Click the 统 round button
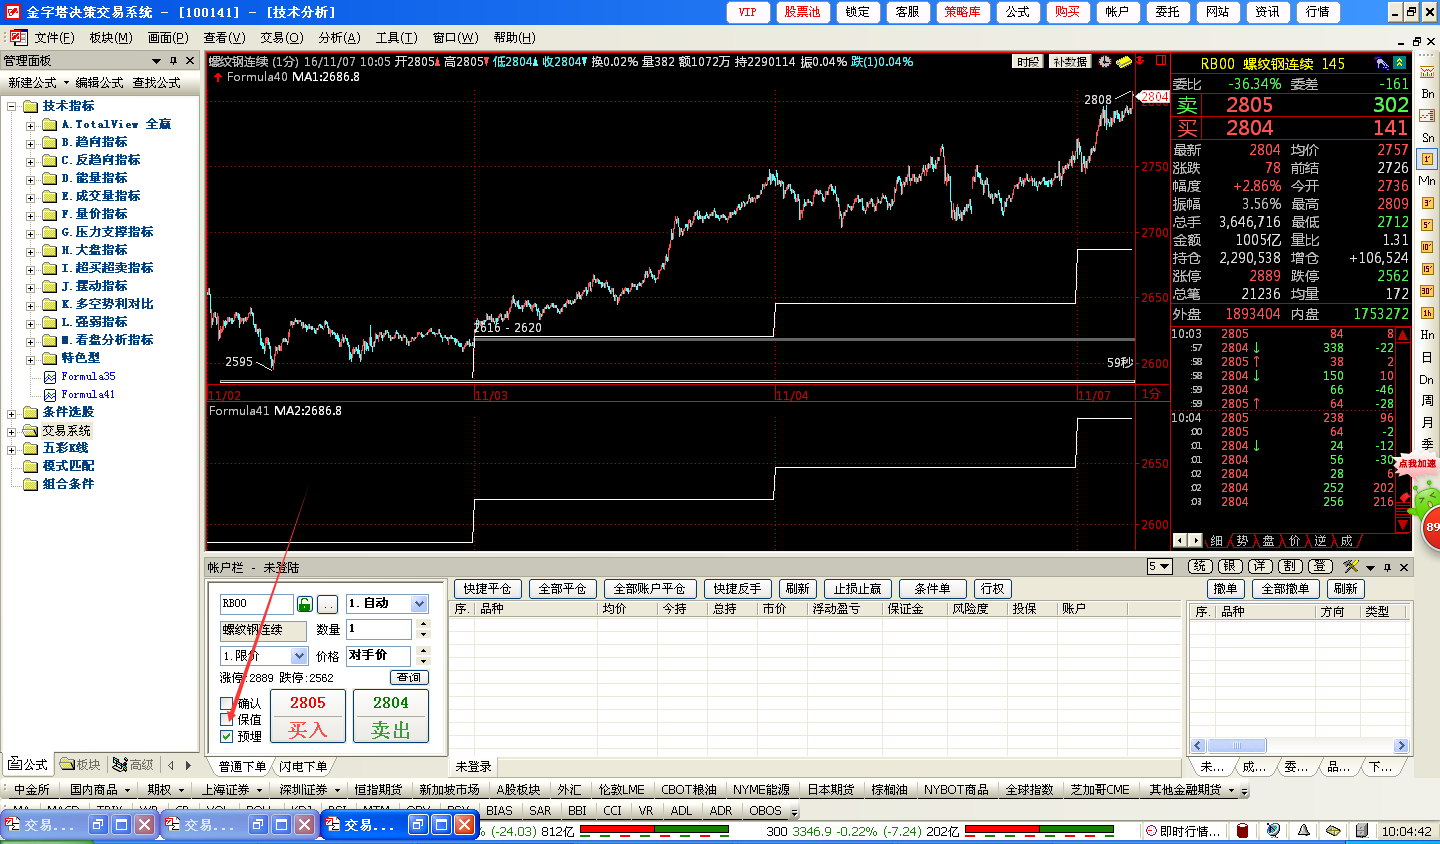Image resolution: width=1440 pixels, height=844 pixels. pos(1200,566)
